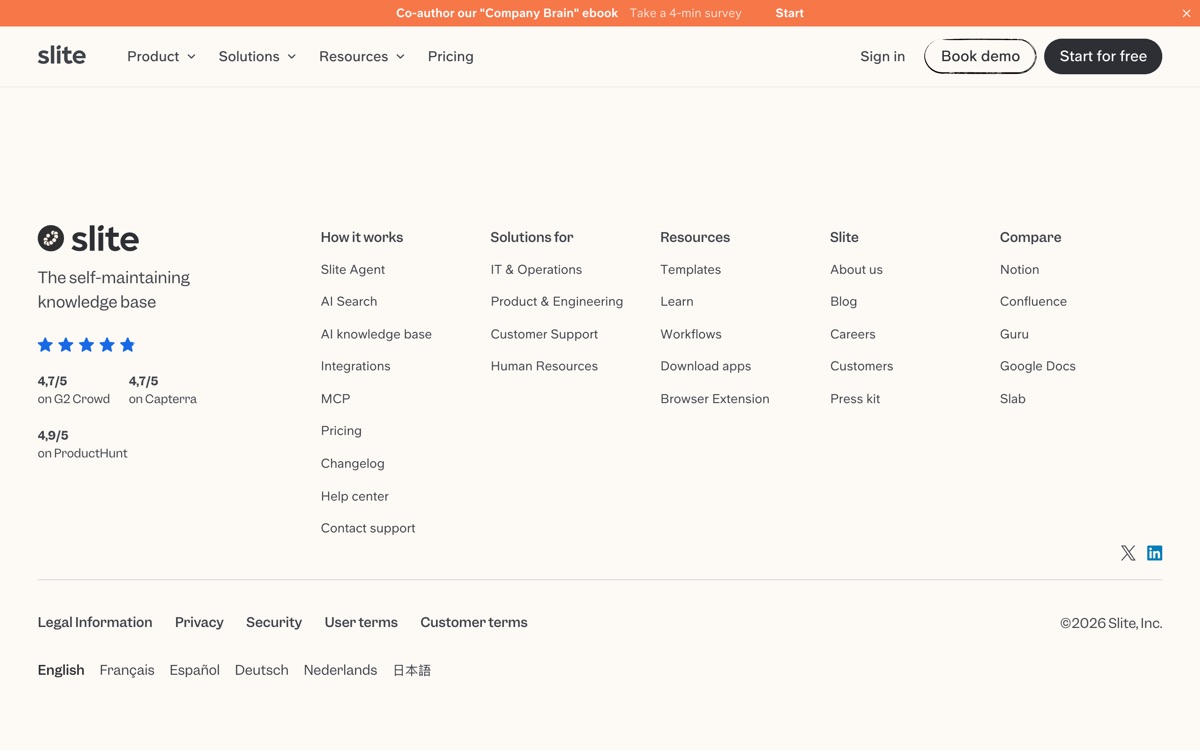Open Browser Extension link
The width and height of the screenshot is (1200, 750).
pos(715,398)
